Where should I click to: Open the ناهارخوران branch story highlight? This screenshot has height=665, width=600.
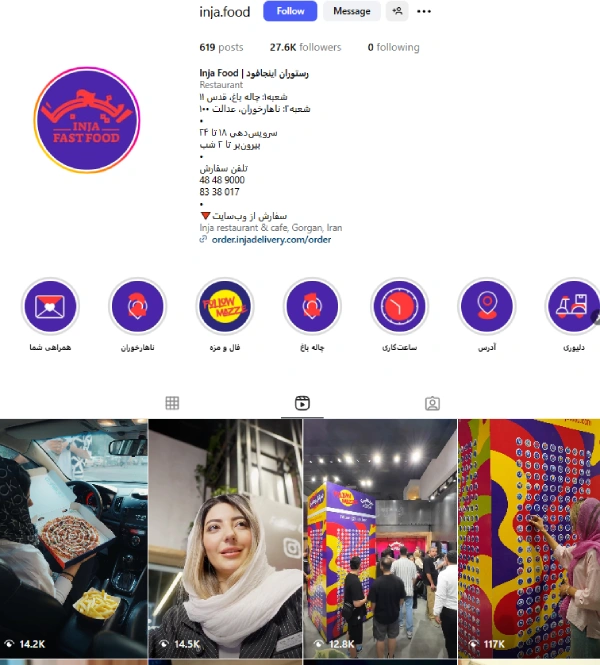[137, 306]
